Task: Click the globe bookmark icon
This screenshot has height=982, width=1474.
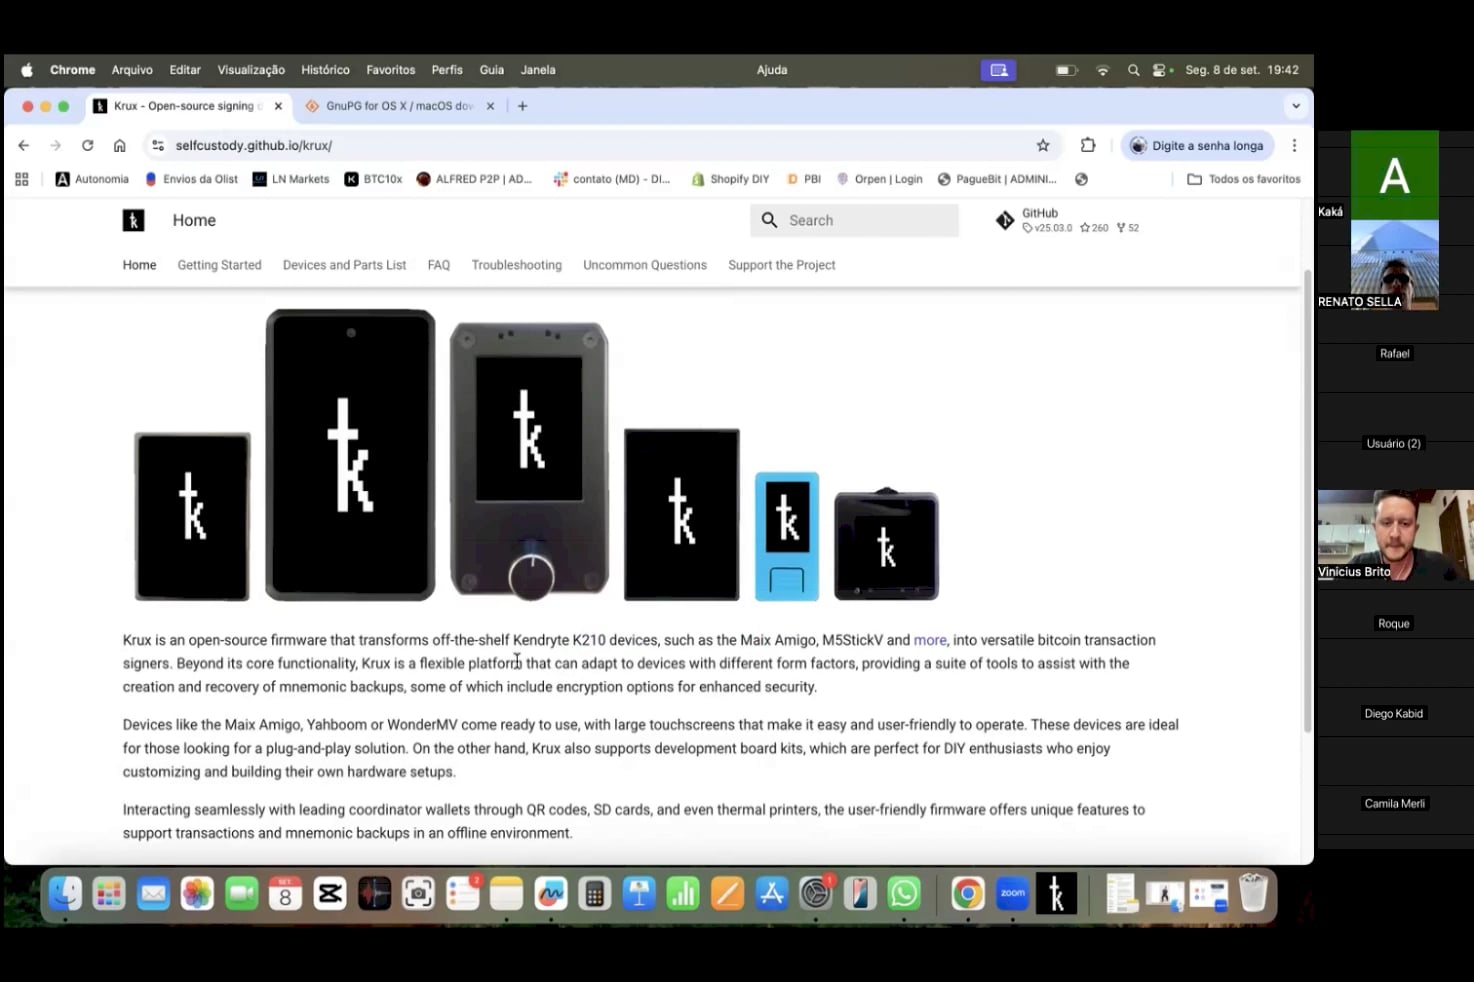Action: point(1081,179)
